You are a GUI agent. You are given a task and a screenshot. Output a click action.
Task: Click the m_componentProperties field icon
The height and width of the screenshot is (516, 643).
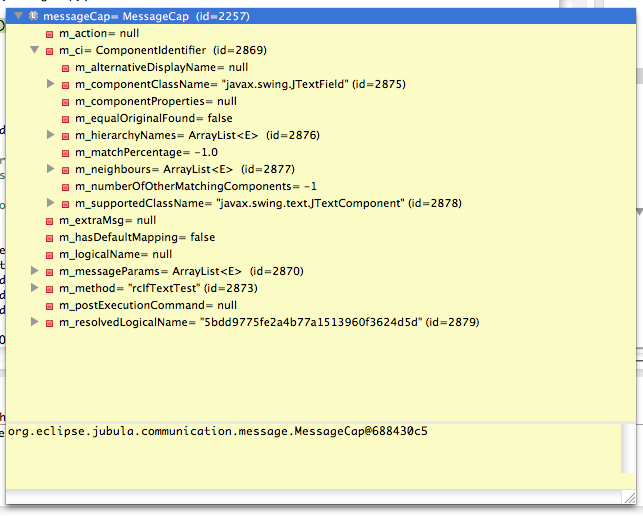[x=65, y=102]
